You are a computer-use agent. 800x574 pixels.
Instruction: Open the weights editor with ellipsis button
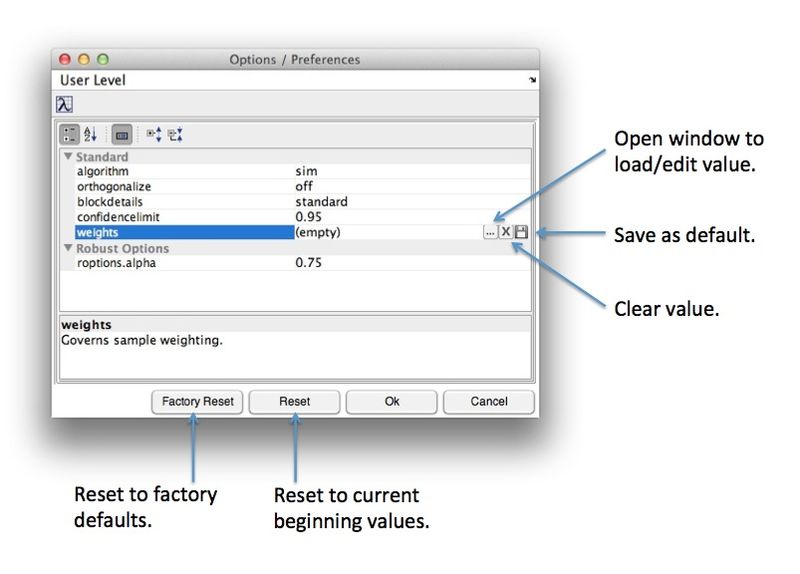(489, 232)
